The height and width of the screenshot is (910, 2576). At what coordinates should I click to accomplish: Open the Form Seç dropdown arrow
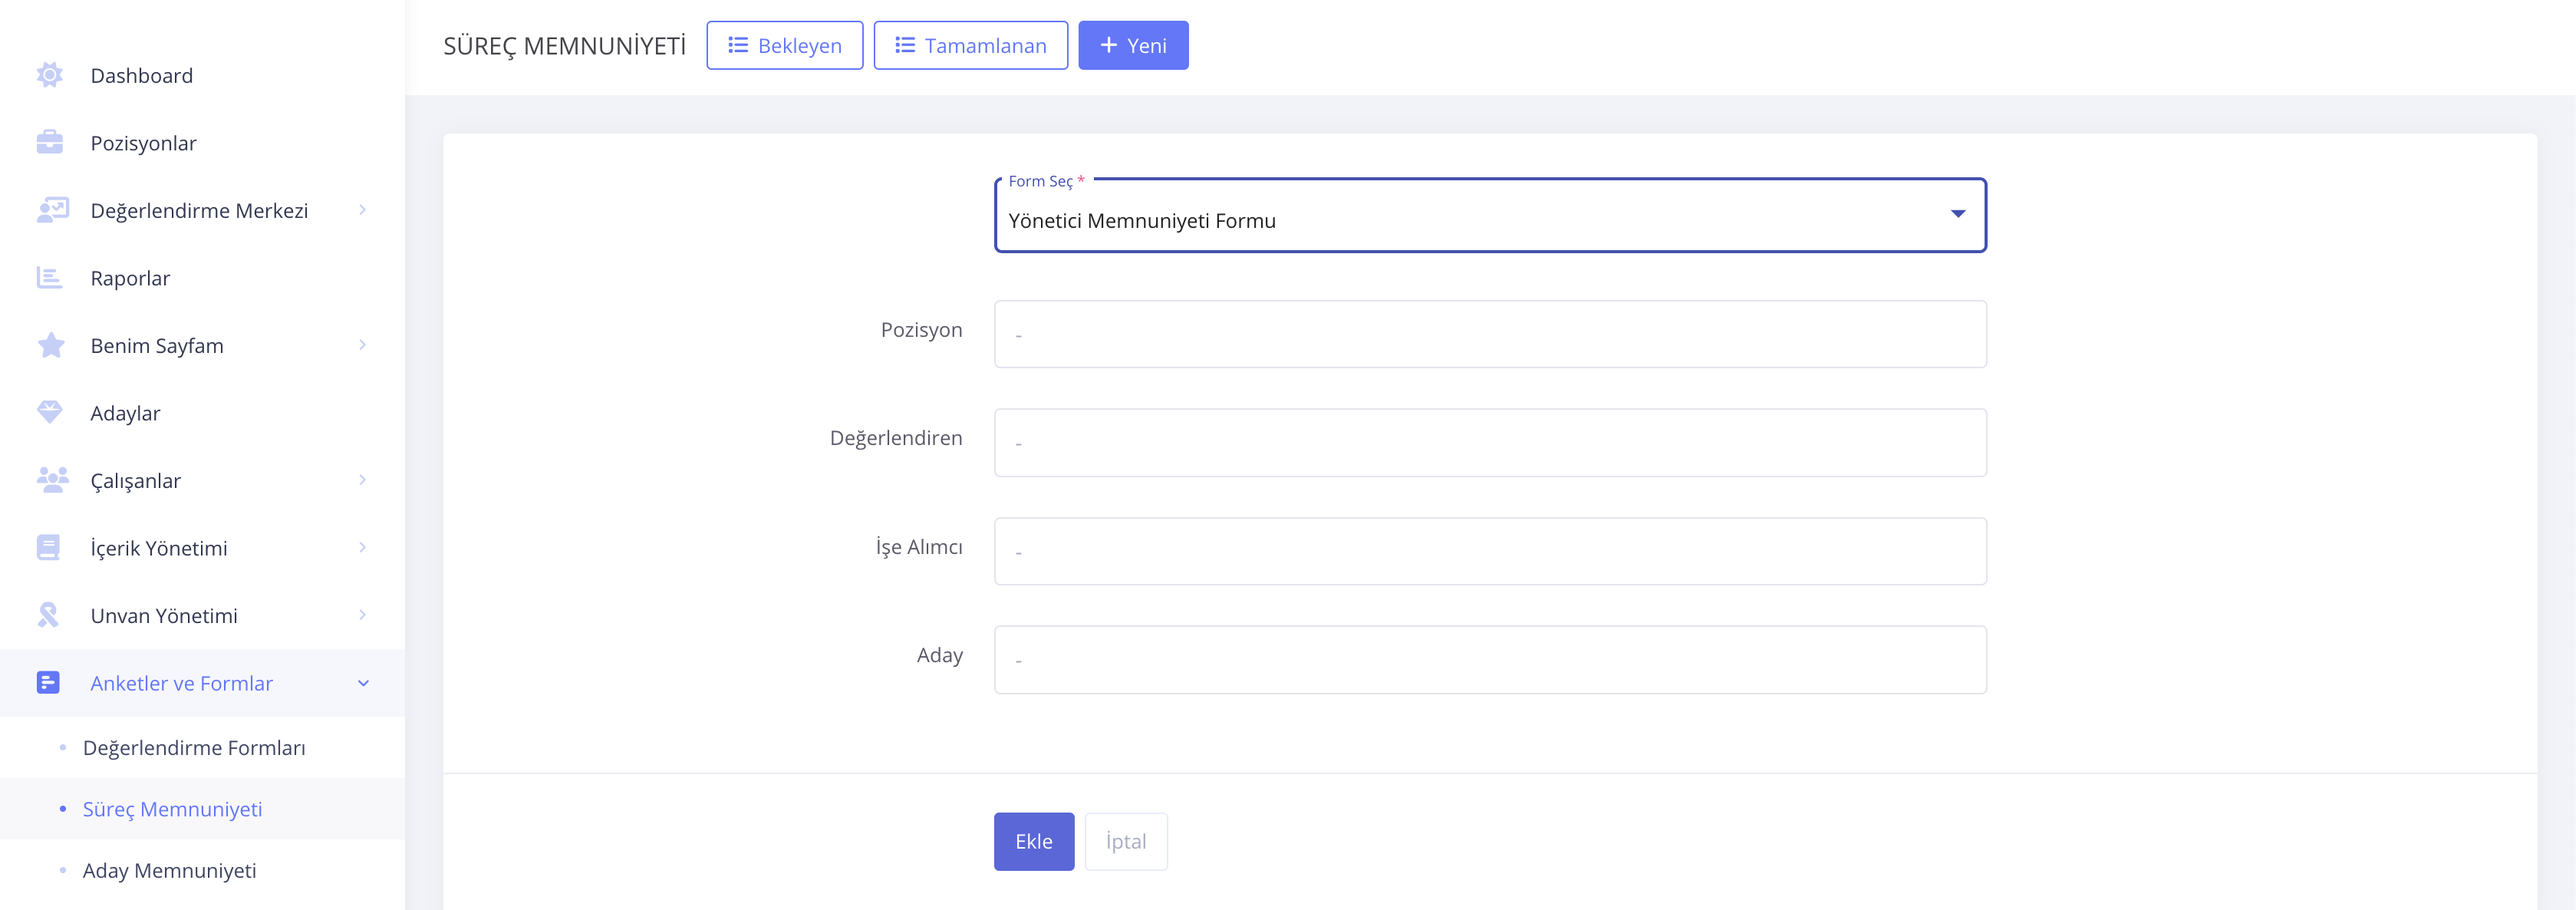[x=1957, y=214]
